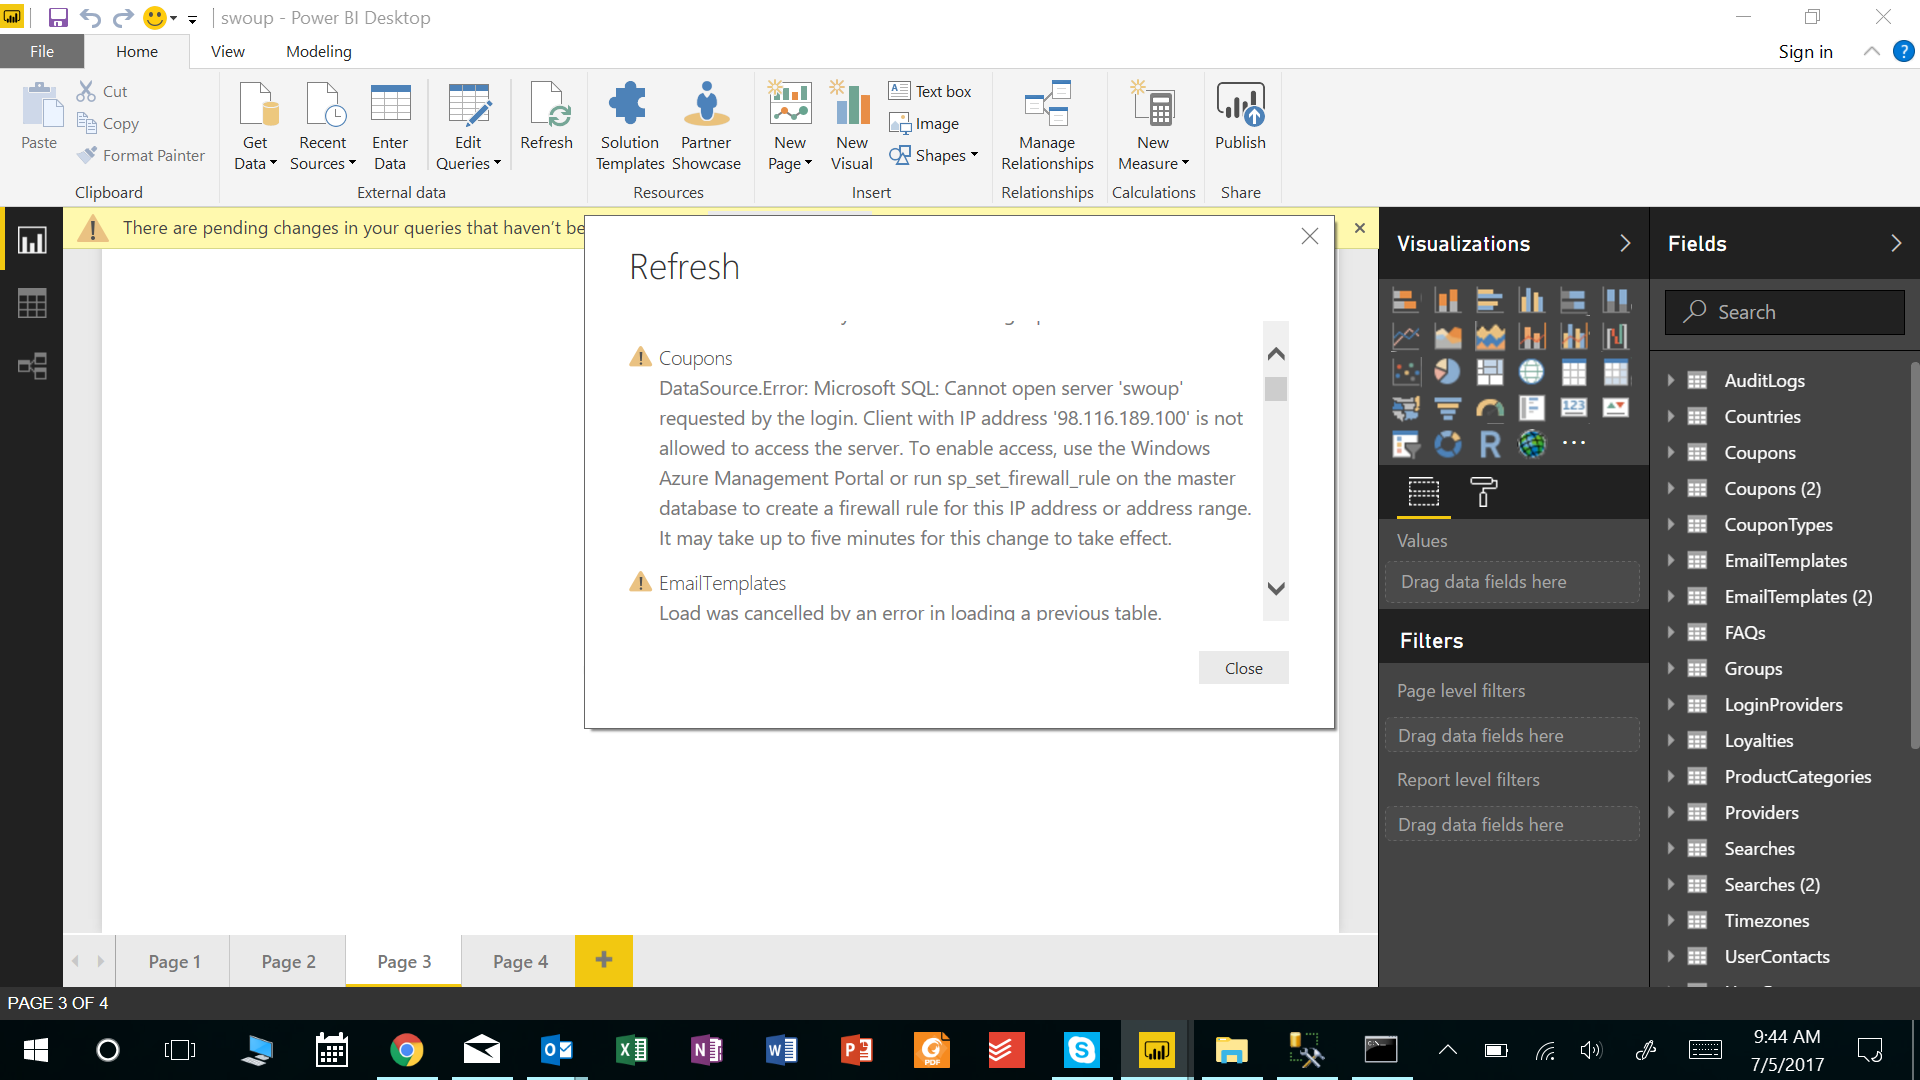The height and width of the screenshot is (1080, 1920).
Task: Switch to Report view in left sidebar
Action: [x=32, y=241]
